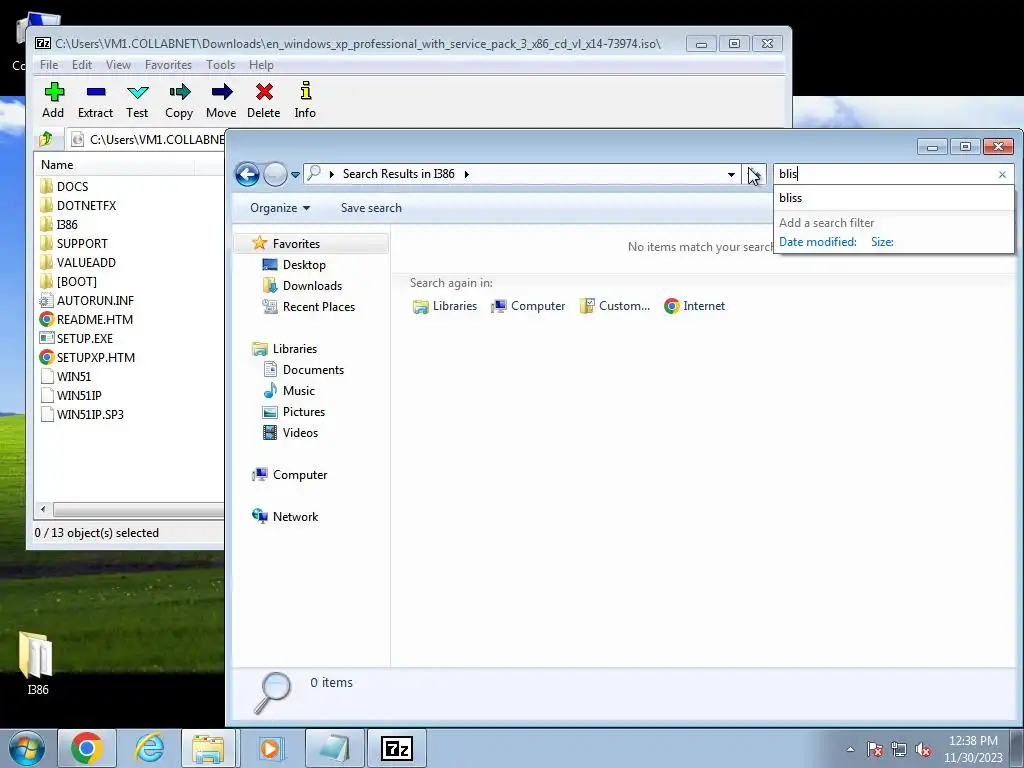Expand arrow after Search Results in I386

pos(466,174)
